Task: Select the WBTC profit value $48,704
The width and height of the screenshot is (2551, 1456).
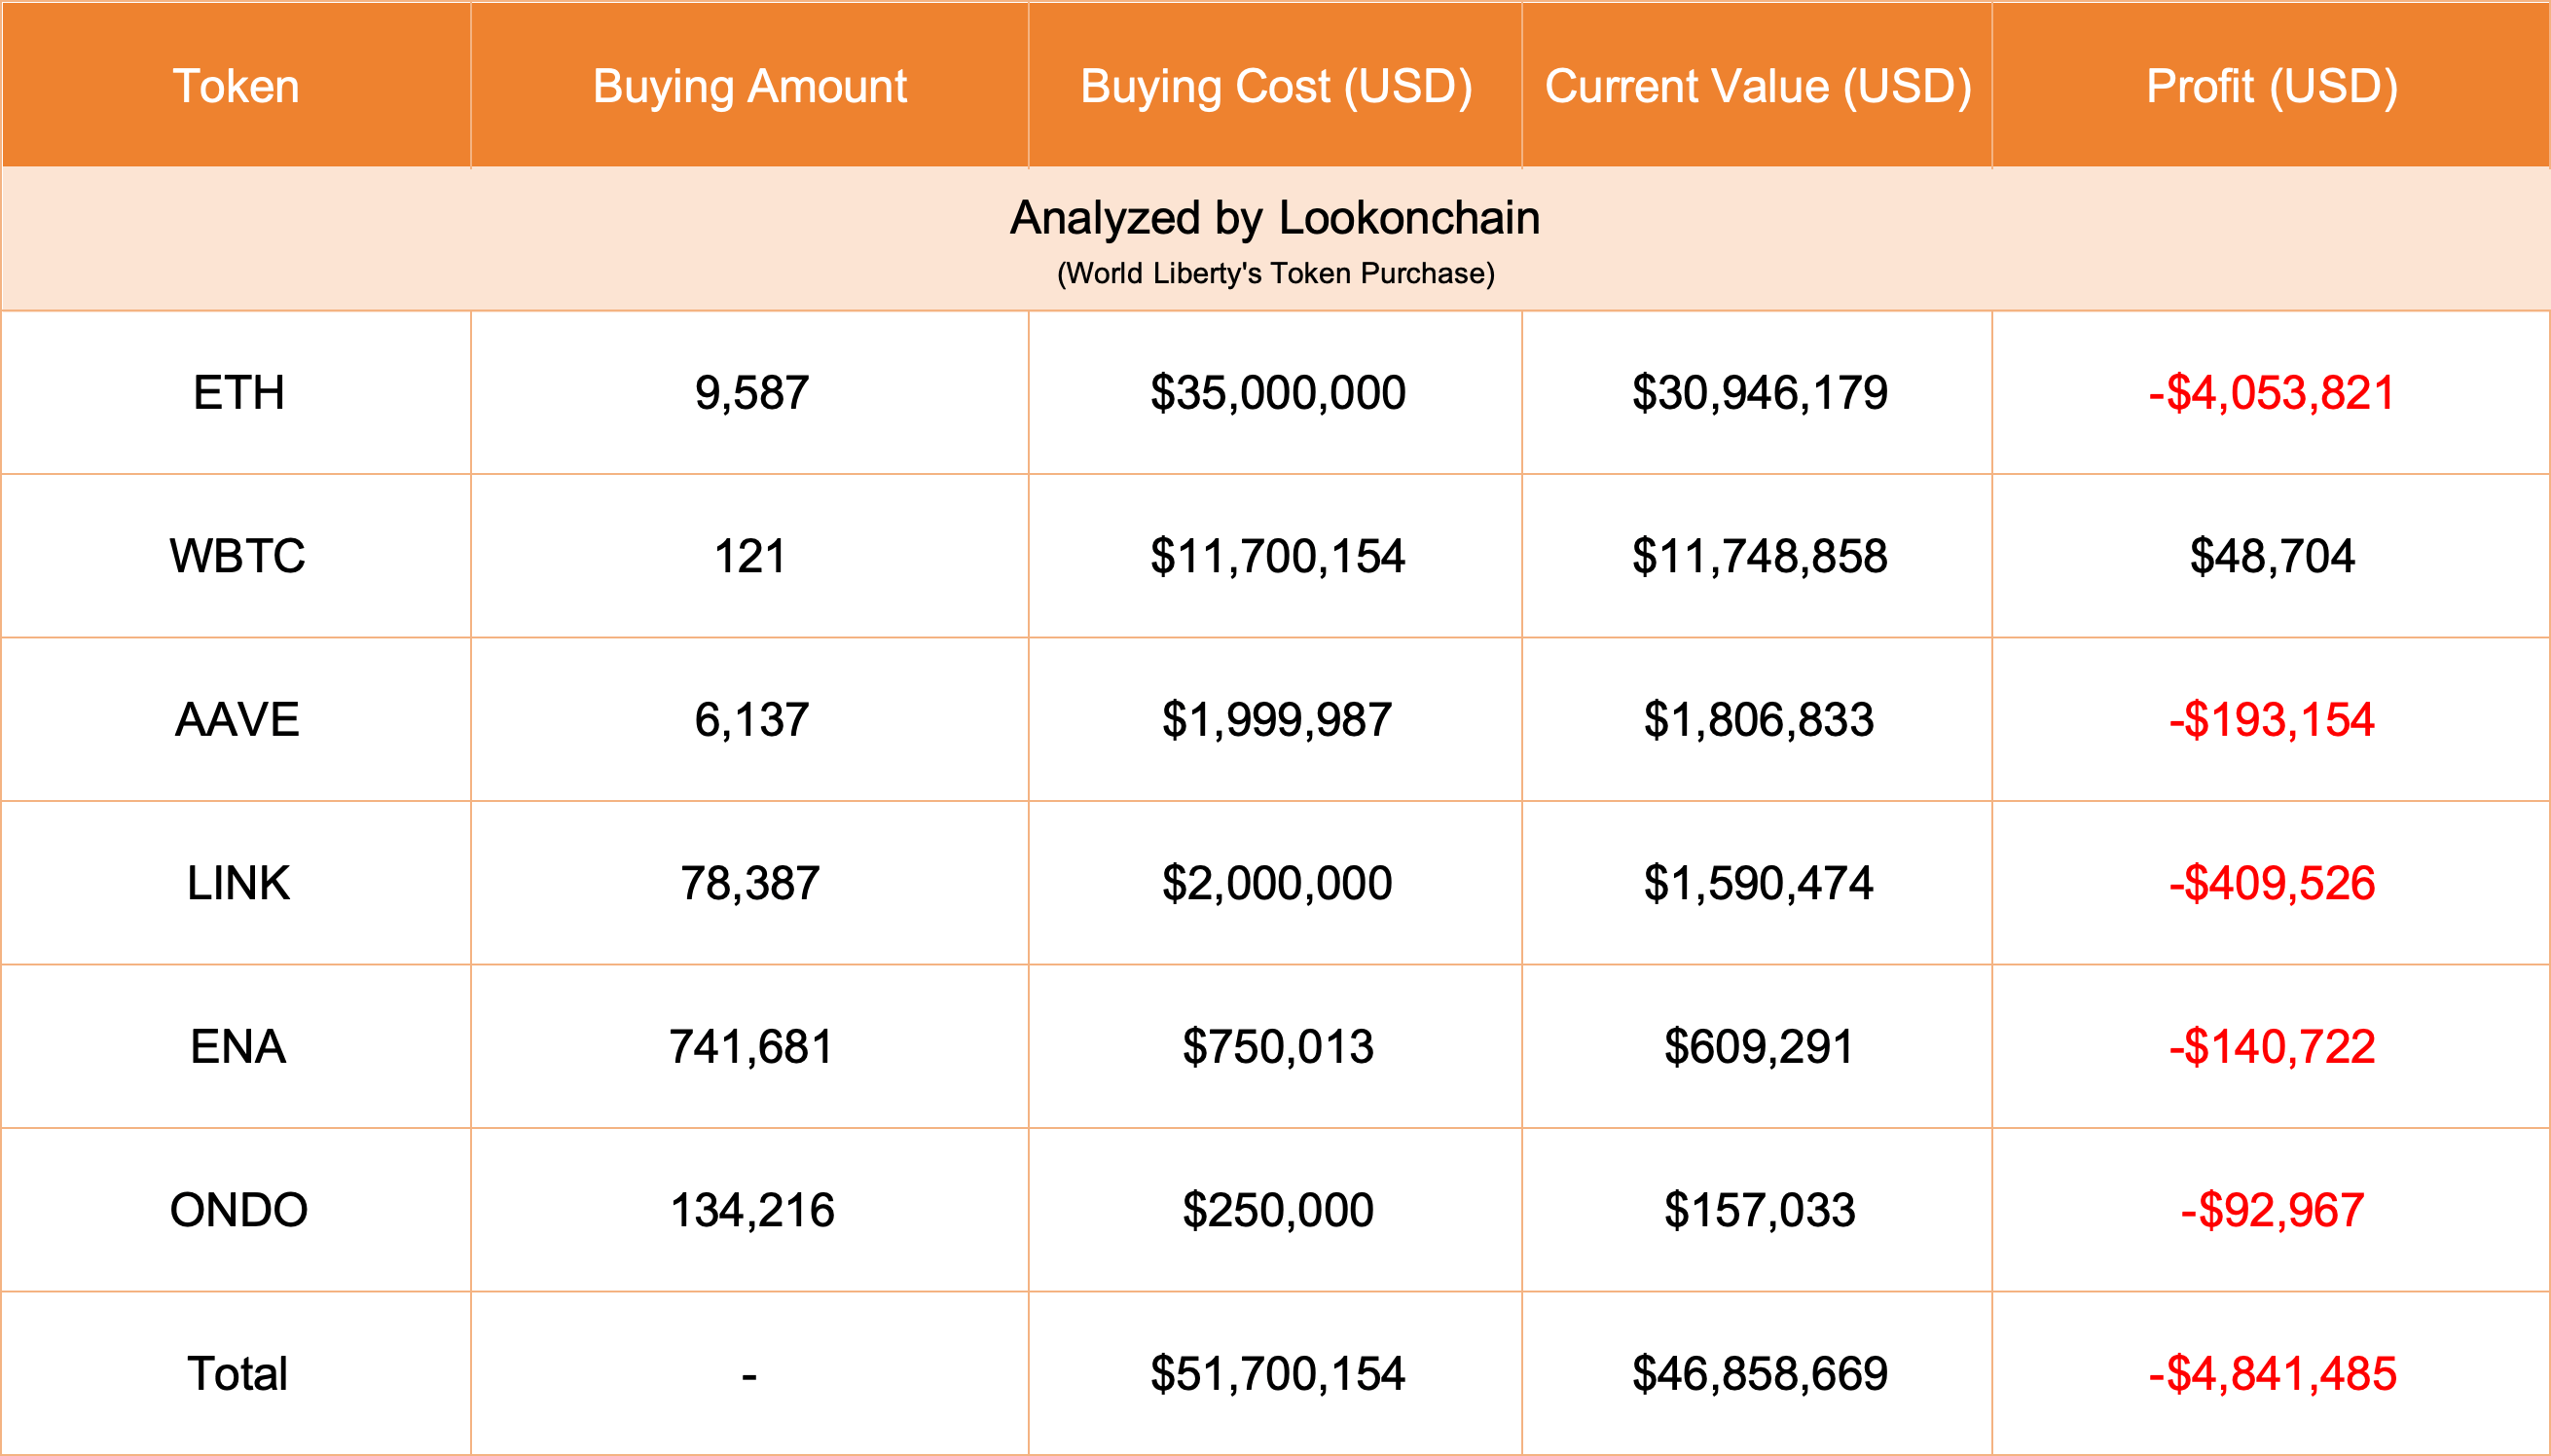Action: tap(2271, 556)
